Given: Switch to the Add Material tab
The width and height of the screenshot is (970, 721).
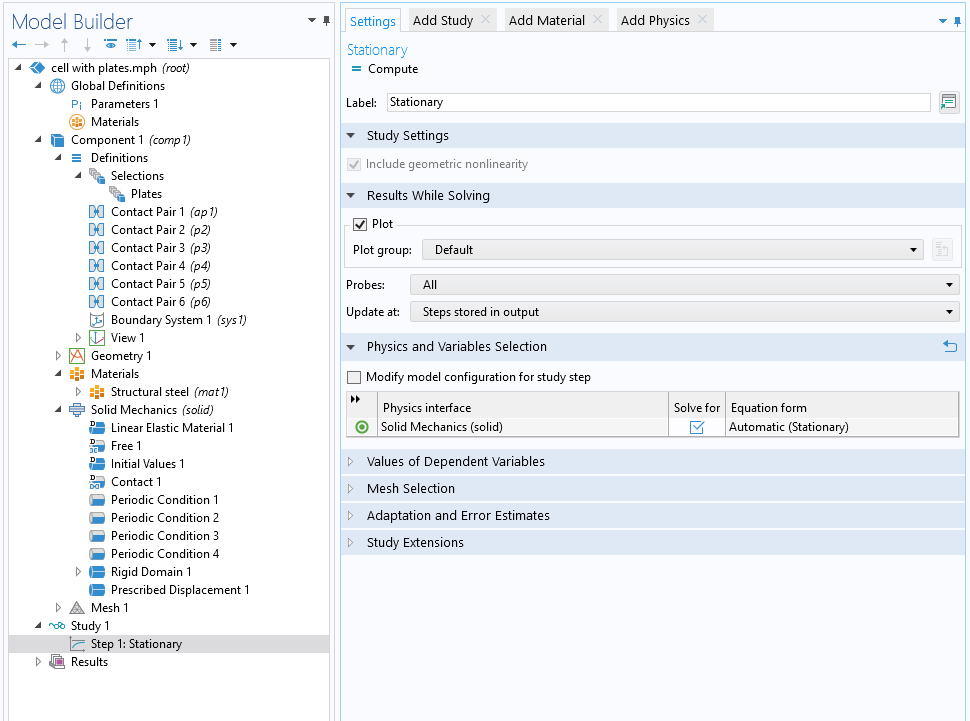Looking at the screenshot, I should point(546,20).
